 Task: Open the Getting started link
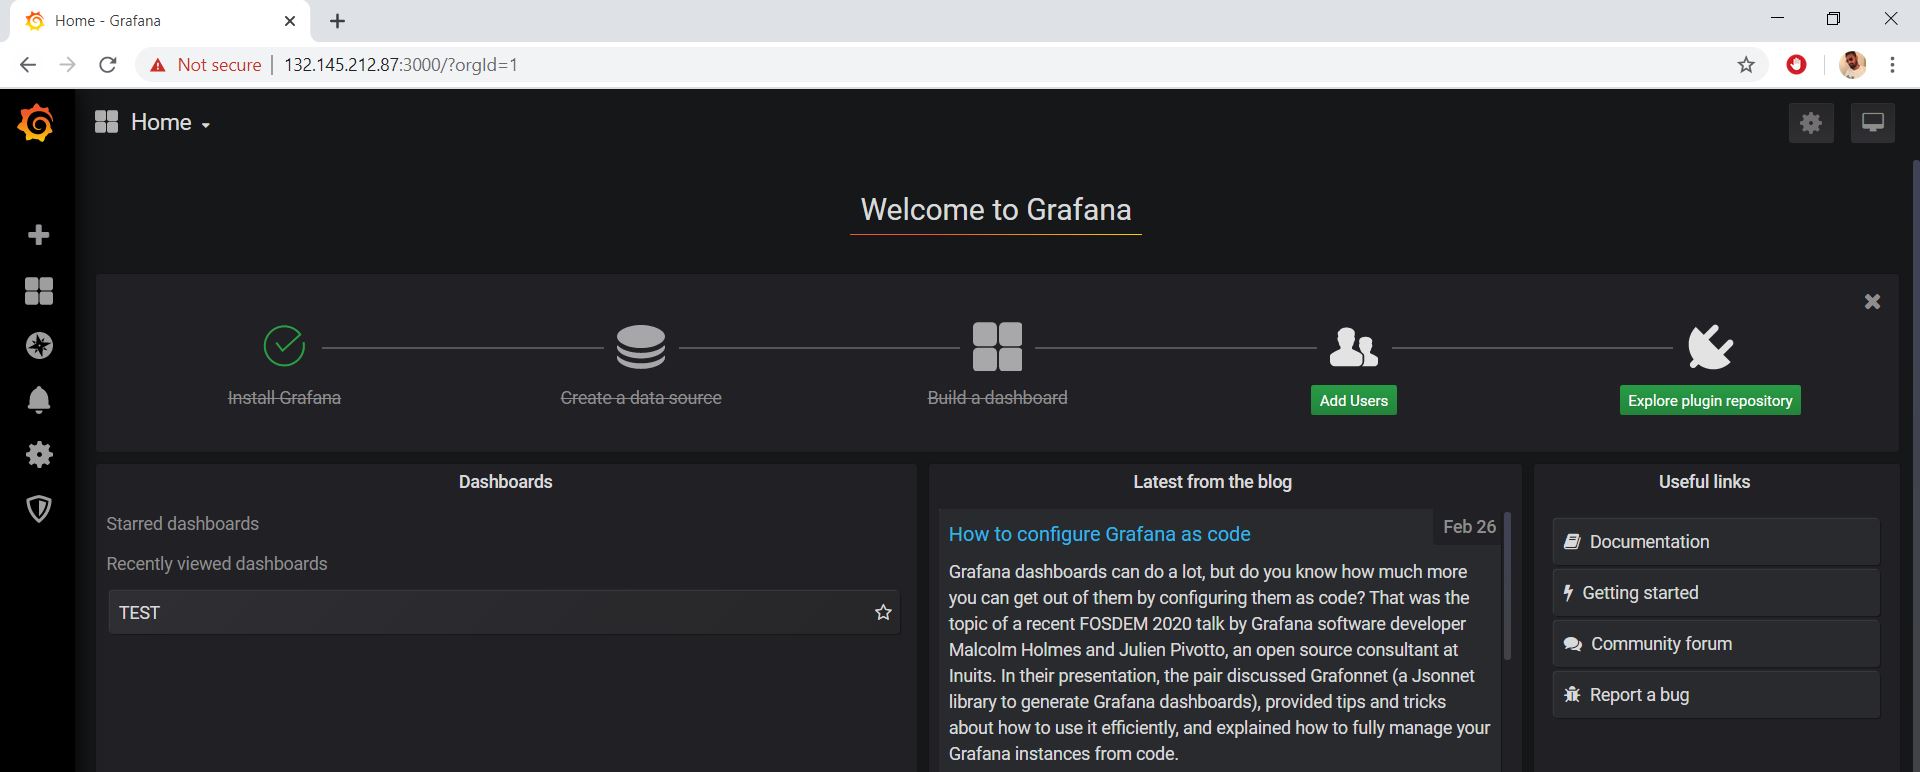click(1716, 593)
